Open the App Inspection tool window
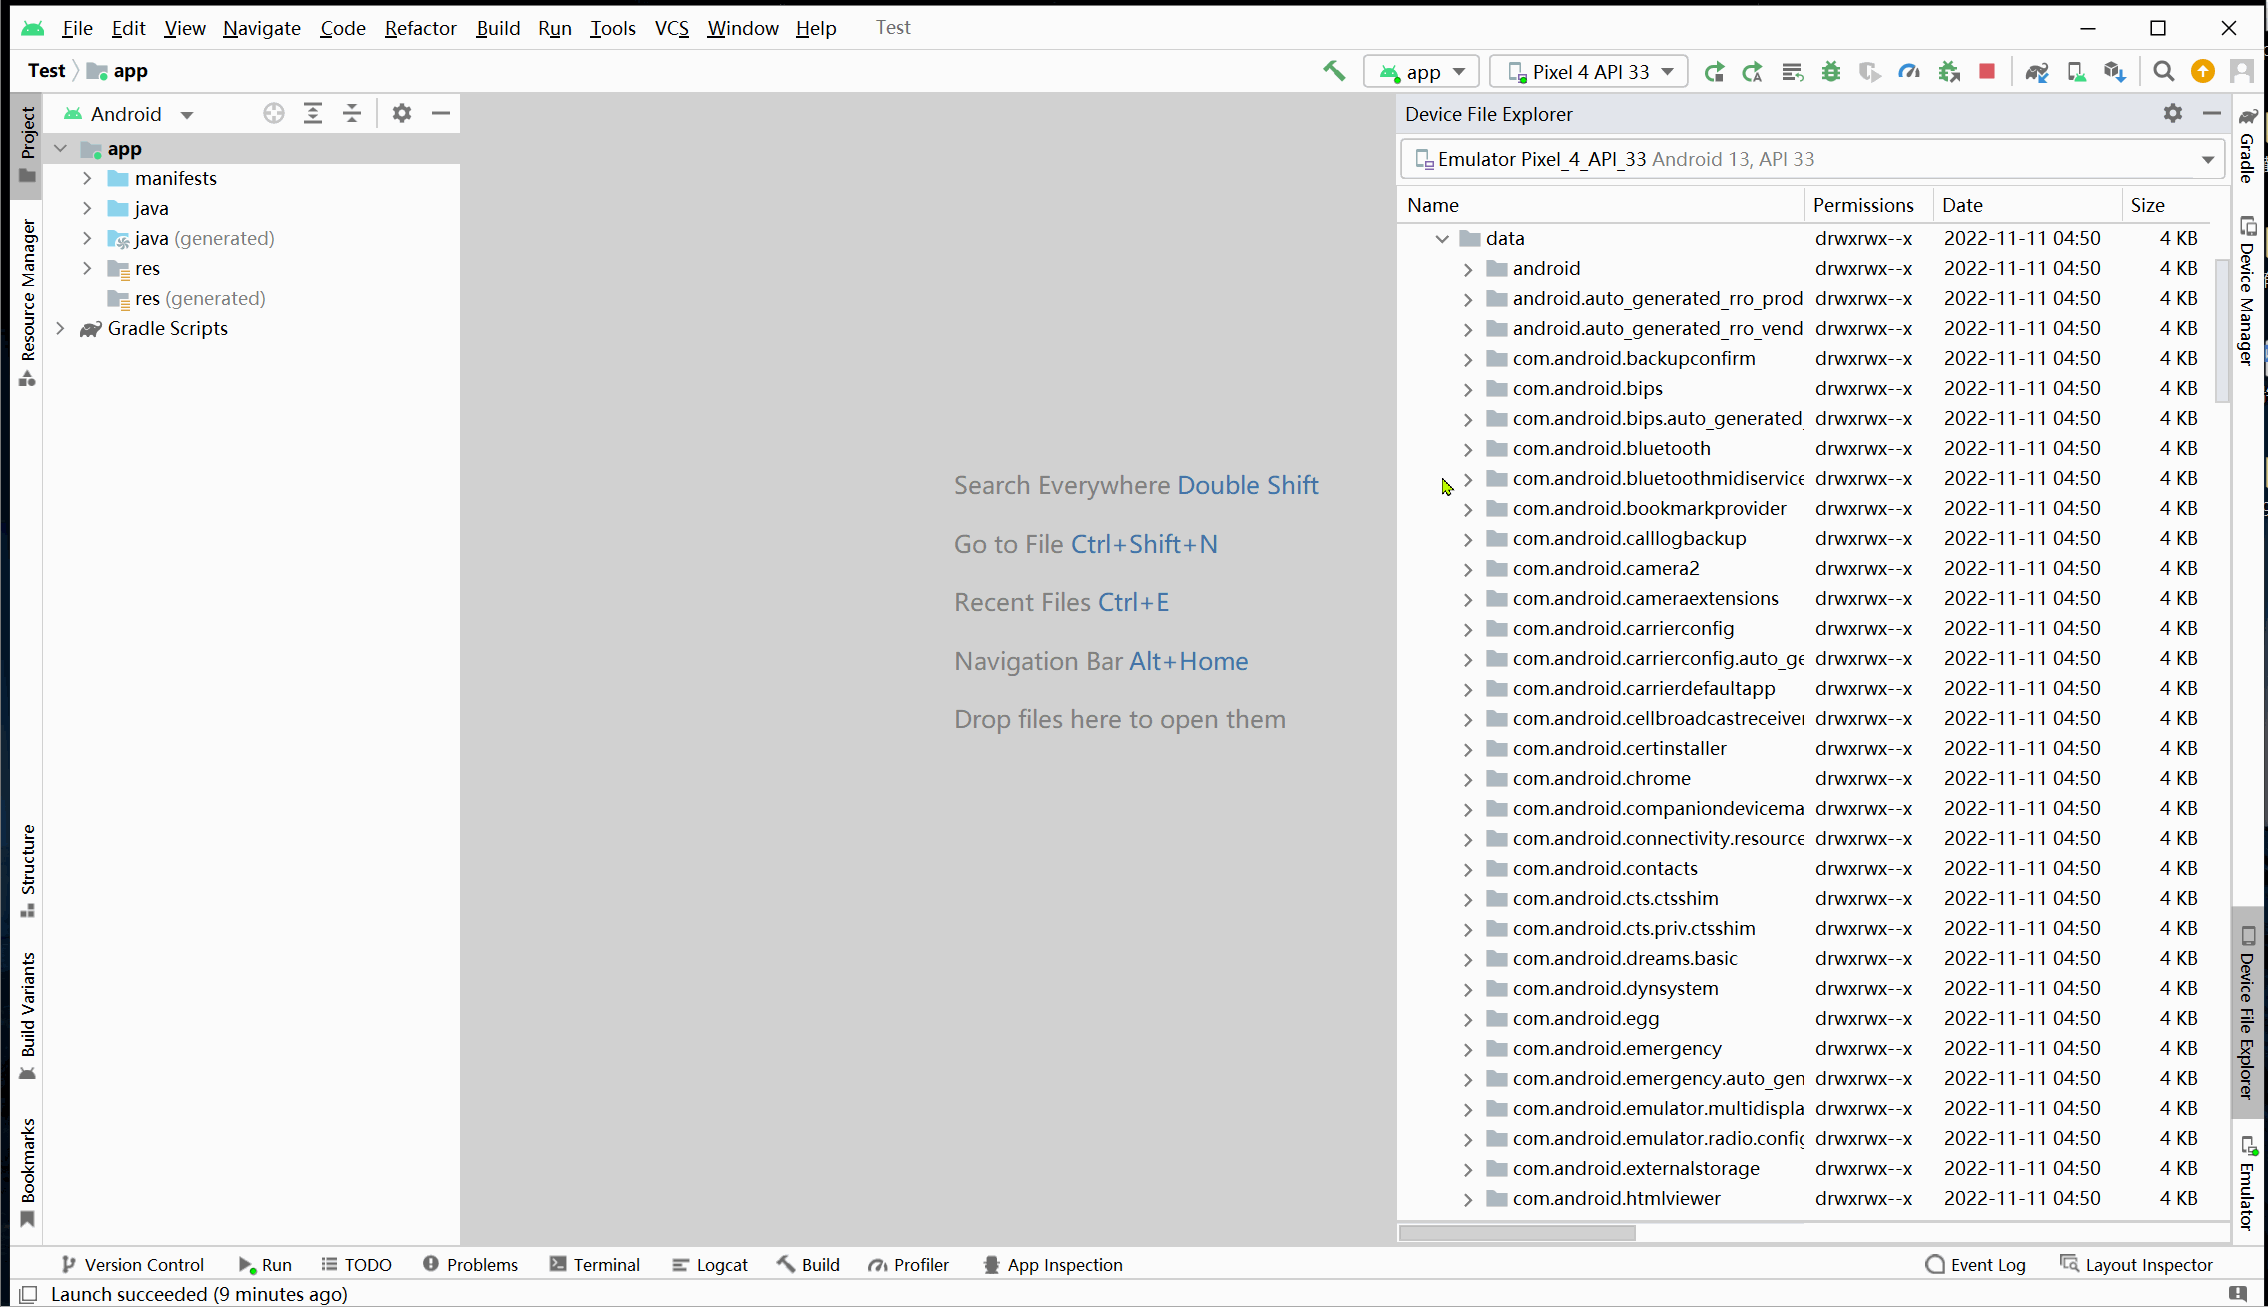 click(1053, 1265)
